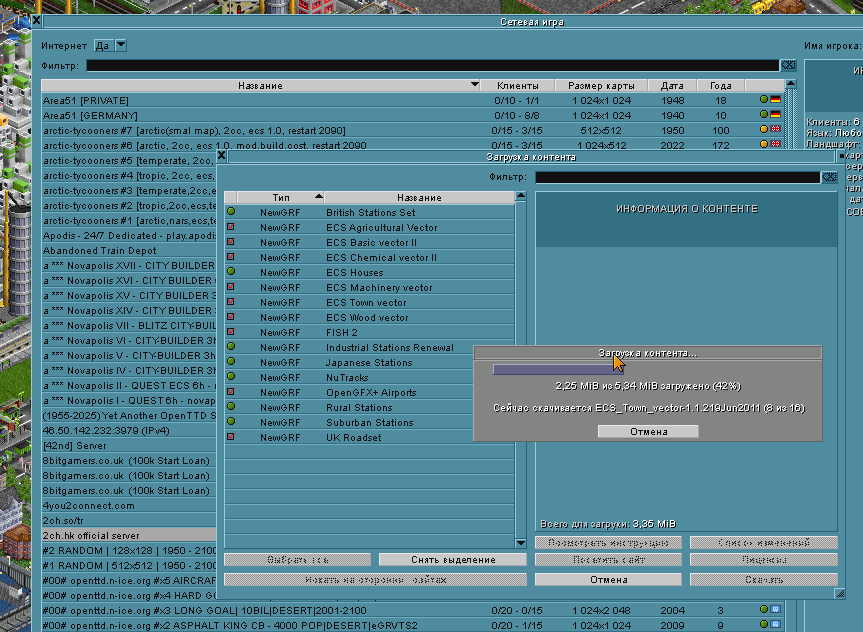The width and height of the screenshot is (863, 632).
Task: Clear the server list filter
Action: [x=788, y=66]
